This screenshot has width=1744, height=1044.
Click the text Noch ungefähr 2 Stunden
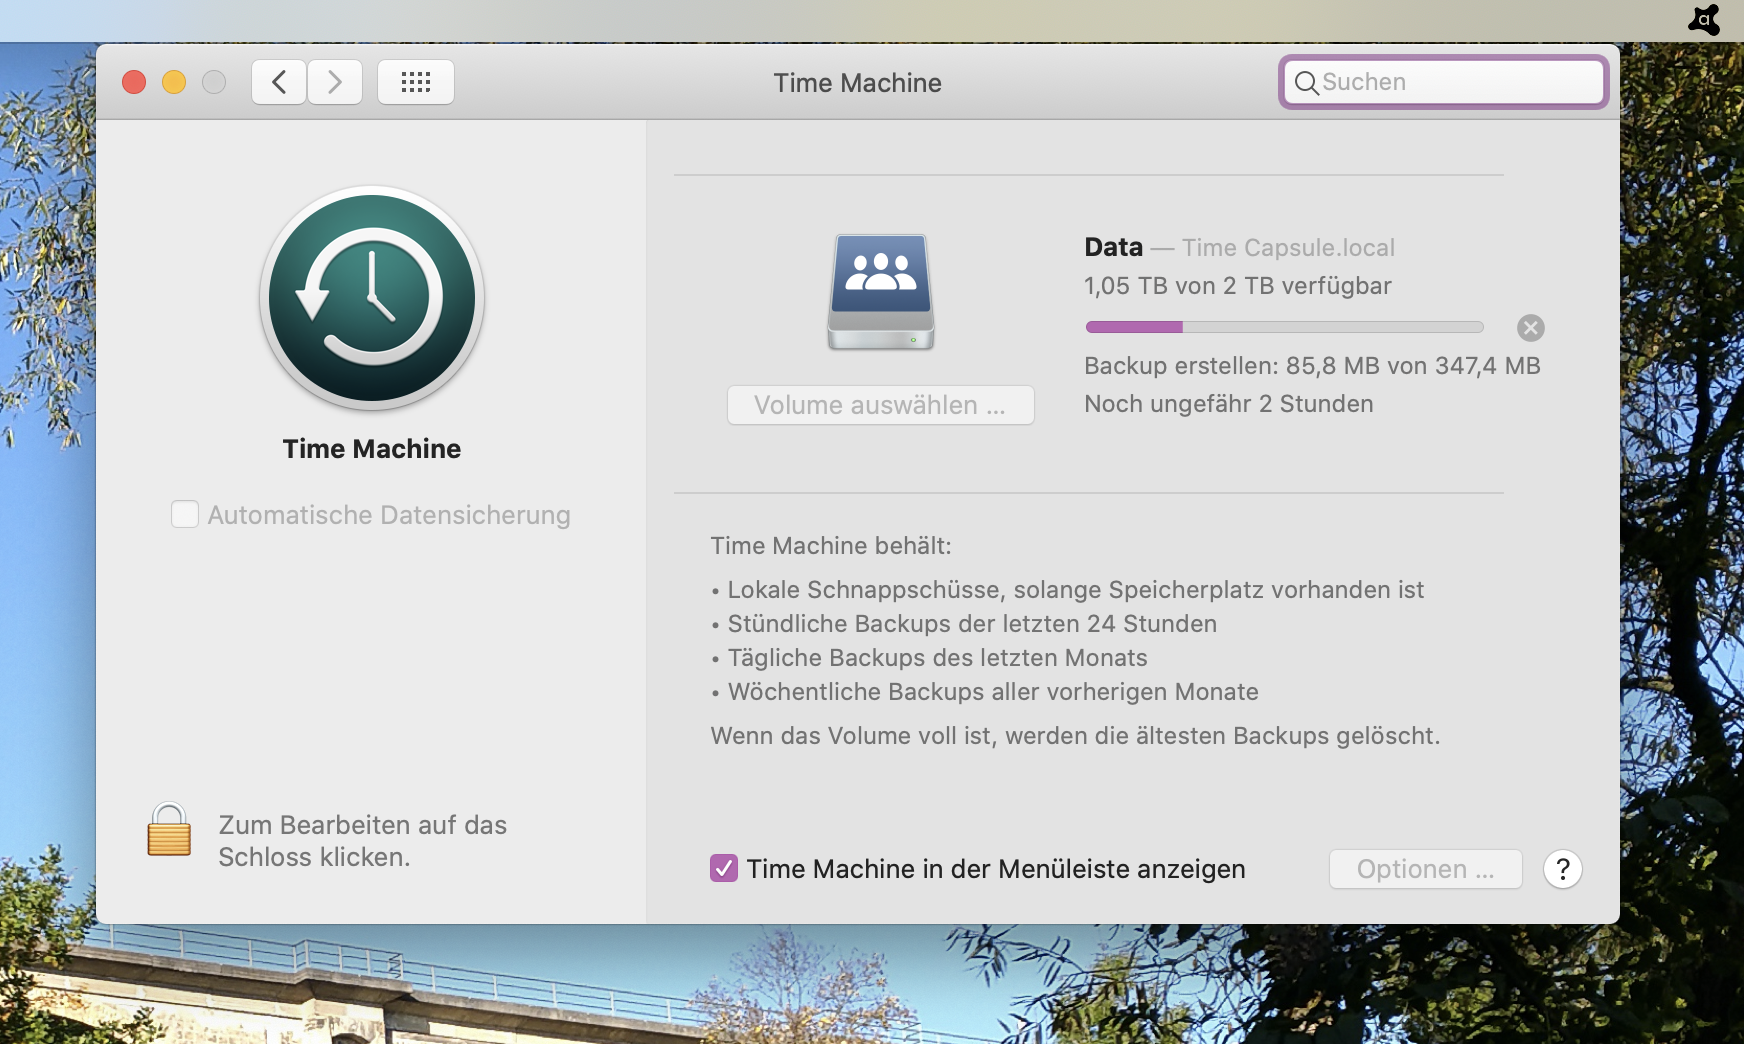(x=1229, y=404)
